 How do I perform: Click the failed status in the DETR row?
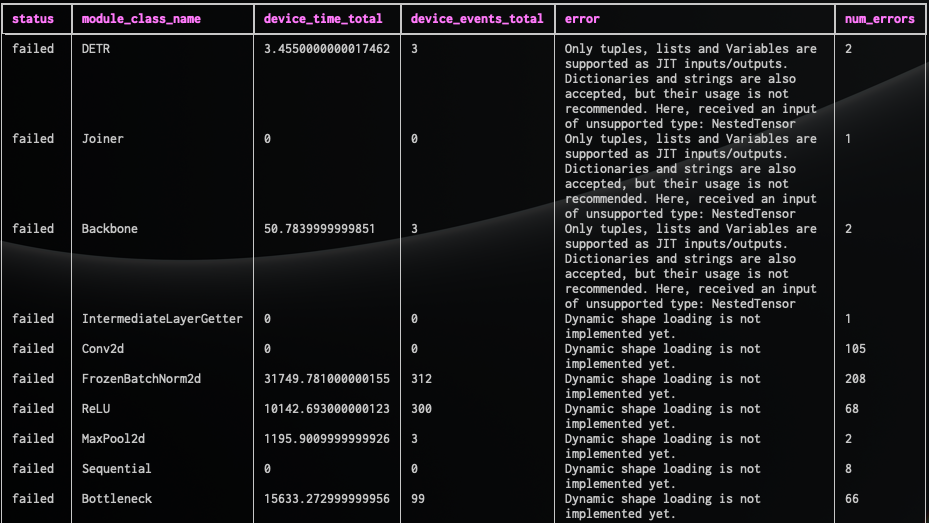(33, 49)
